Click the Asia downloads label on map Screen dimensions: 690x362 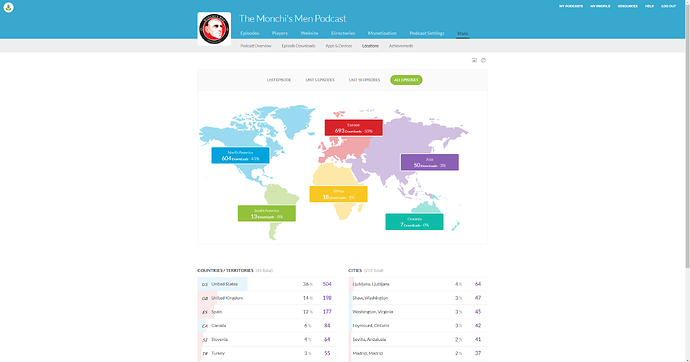(x=429, y=162)
